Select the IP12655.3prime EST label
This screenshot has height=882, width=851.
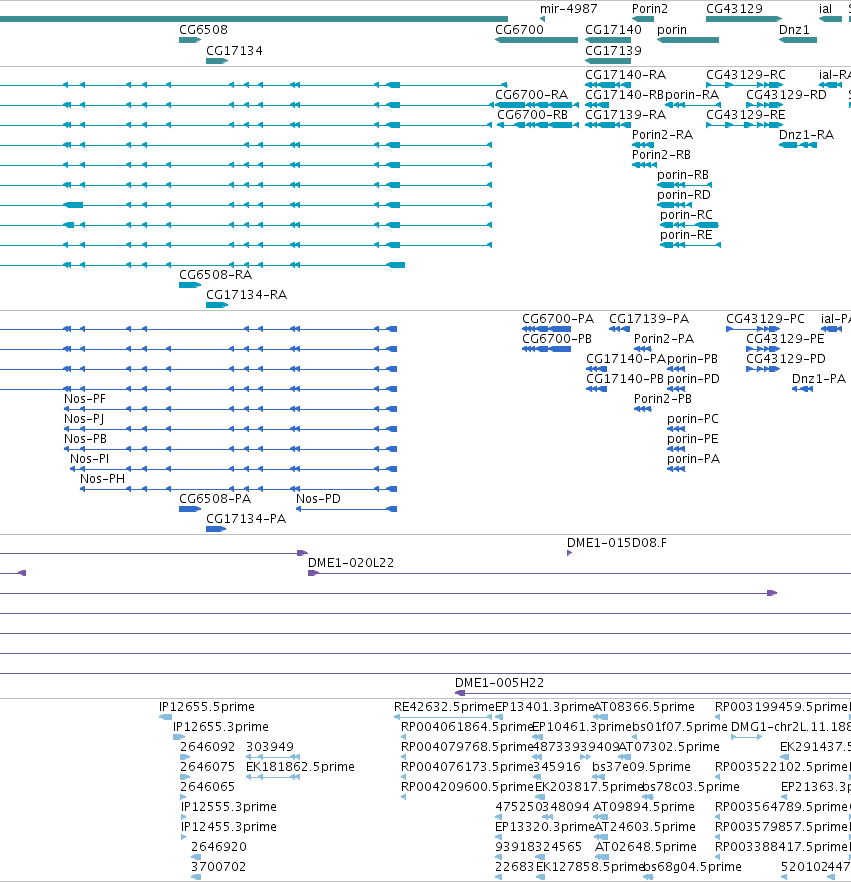(221, 727)
